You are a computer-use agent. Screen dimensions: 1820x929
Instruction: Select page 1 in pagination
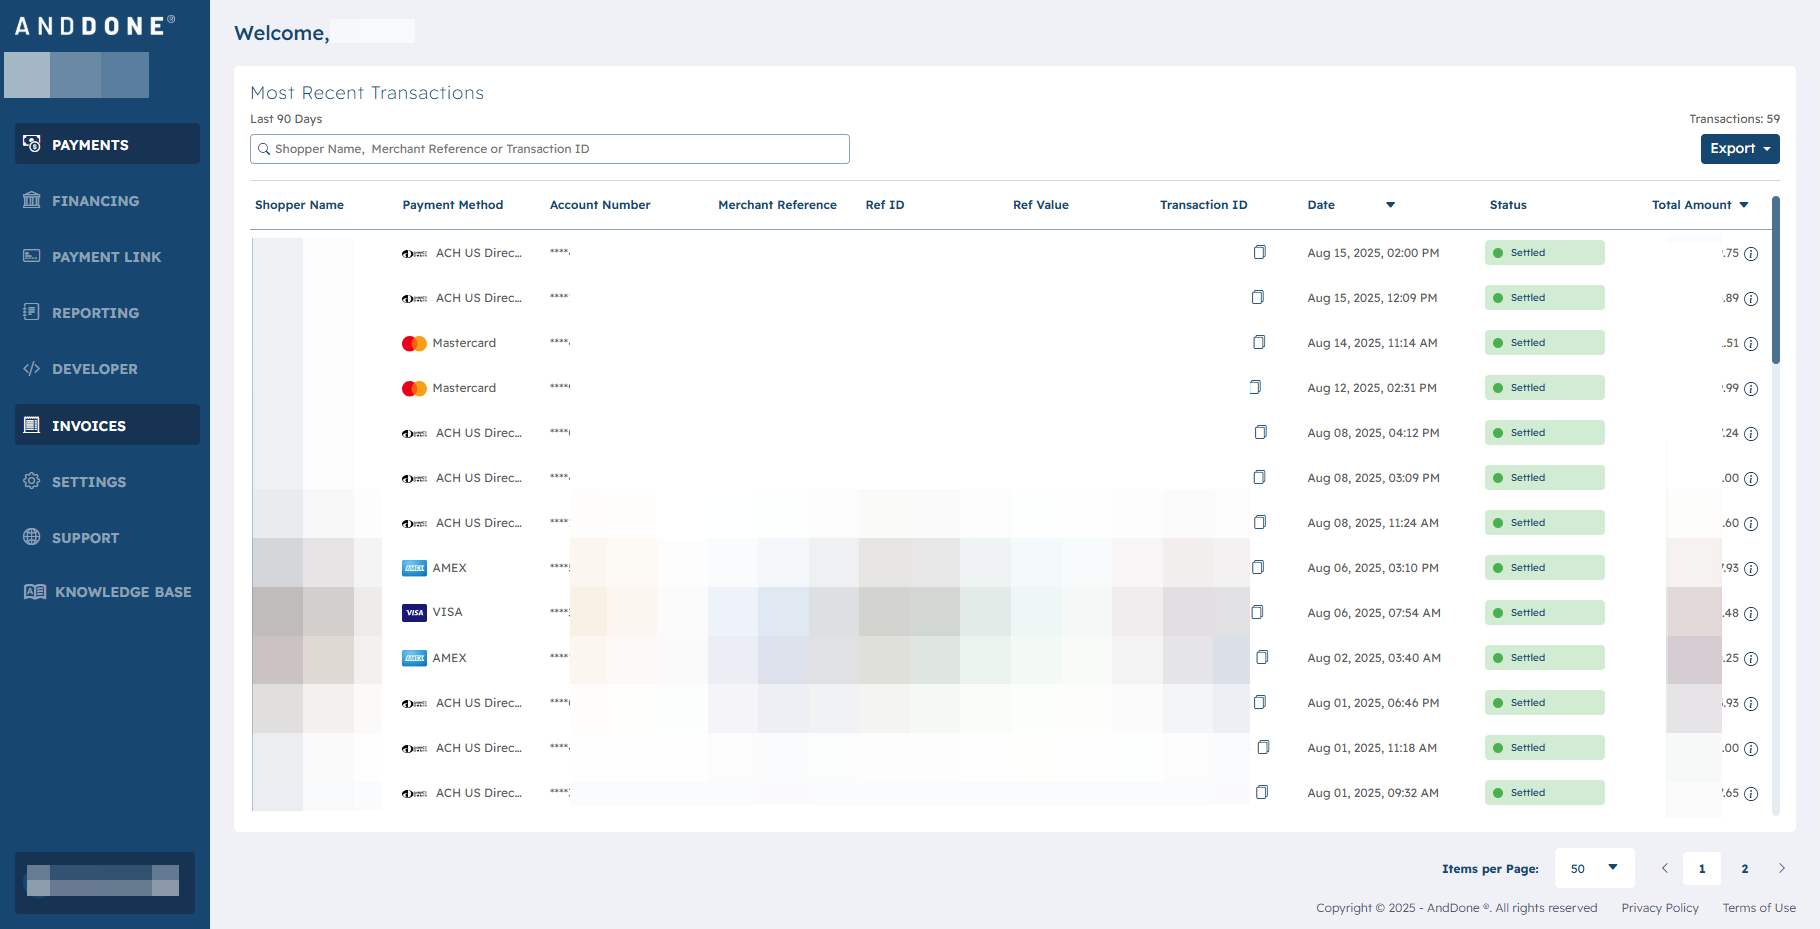(x=1702, y=869)
